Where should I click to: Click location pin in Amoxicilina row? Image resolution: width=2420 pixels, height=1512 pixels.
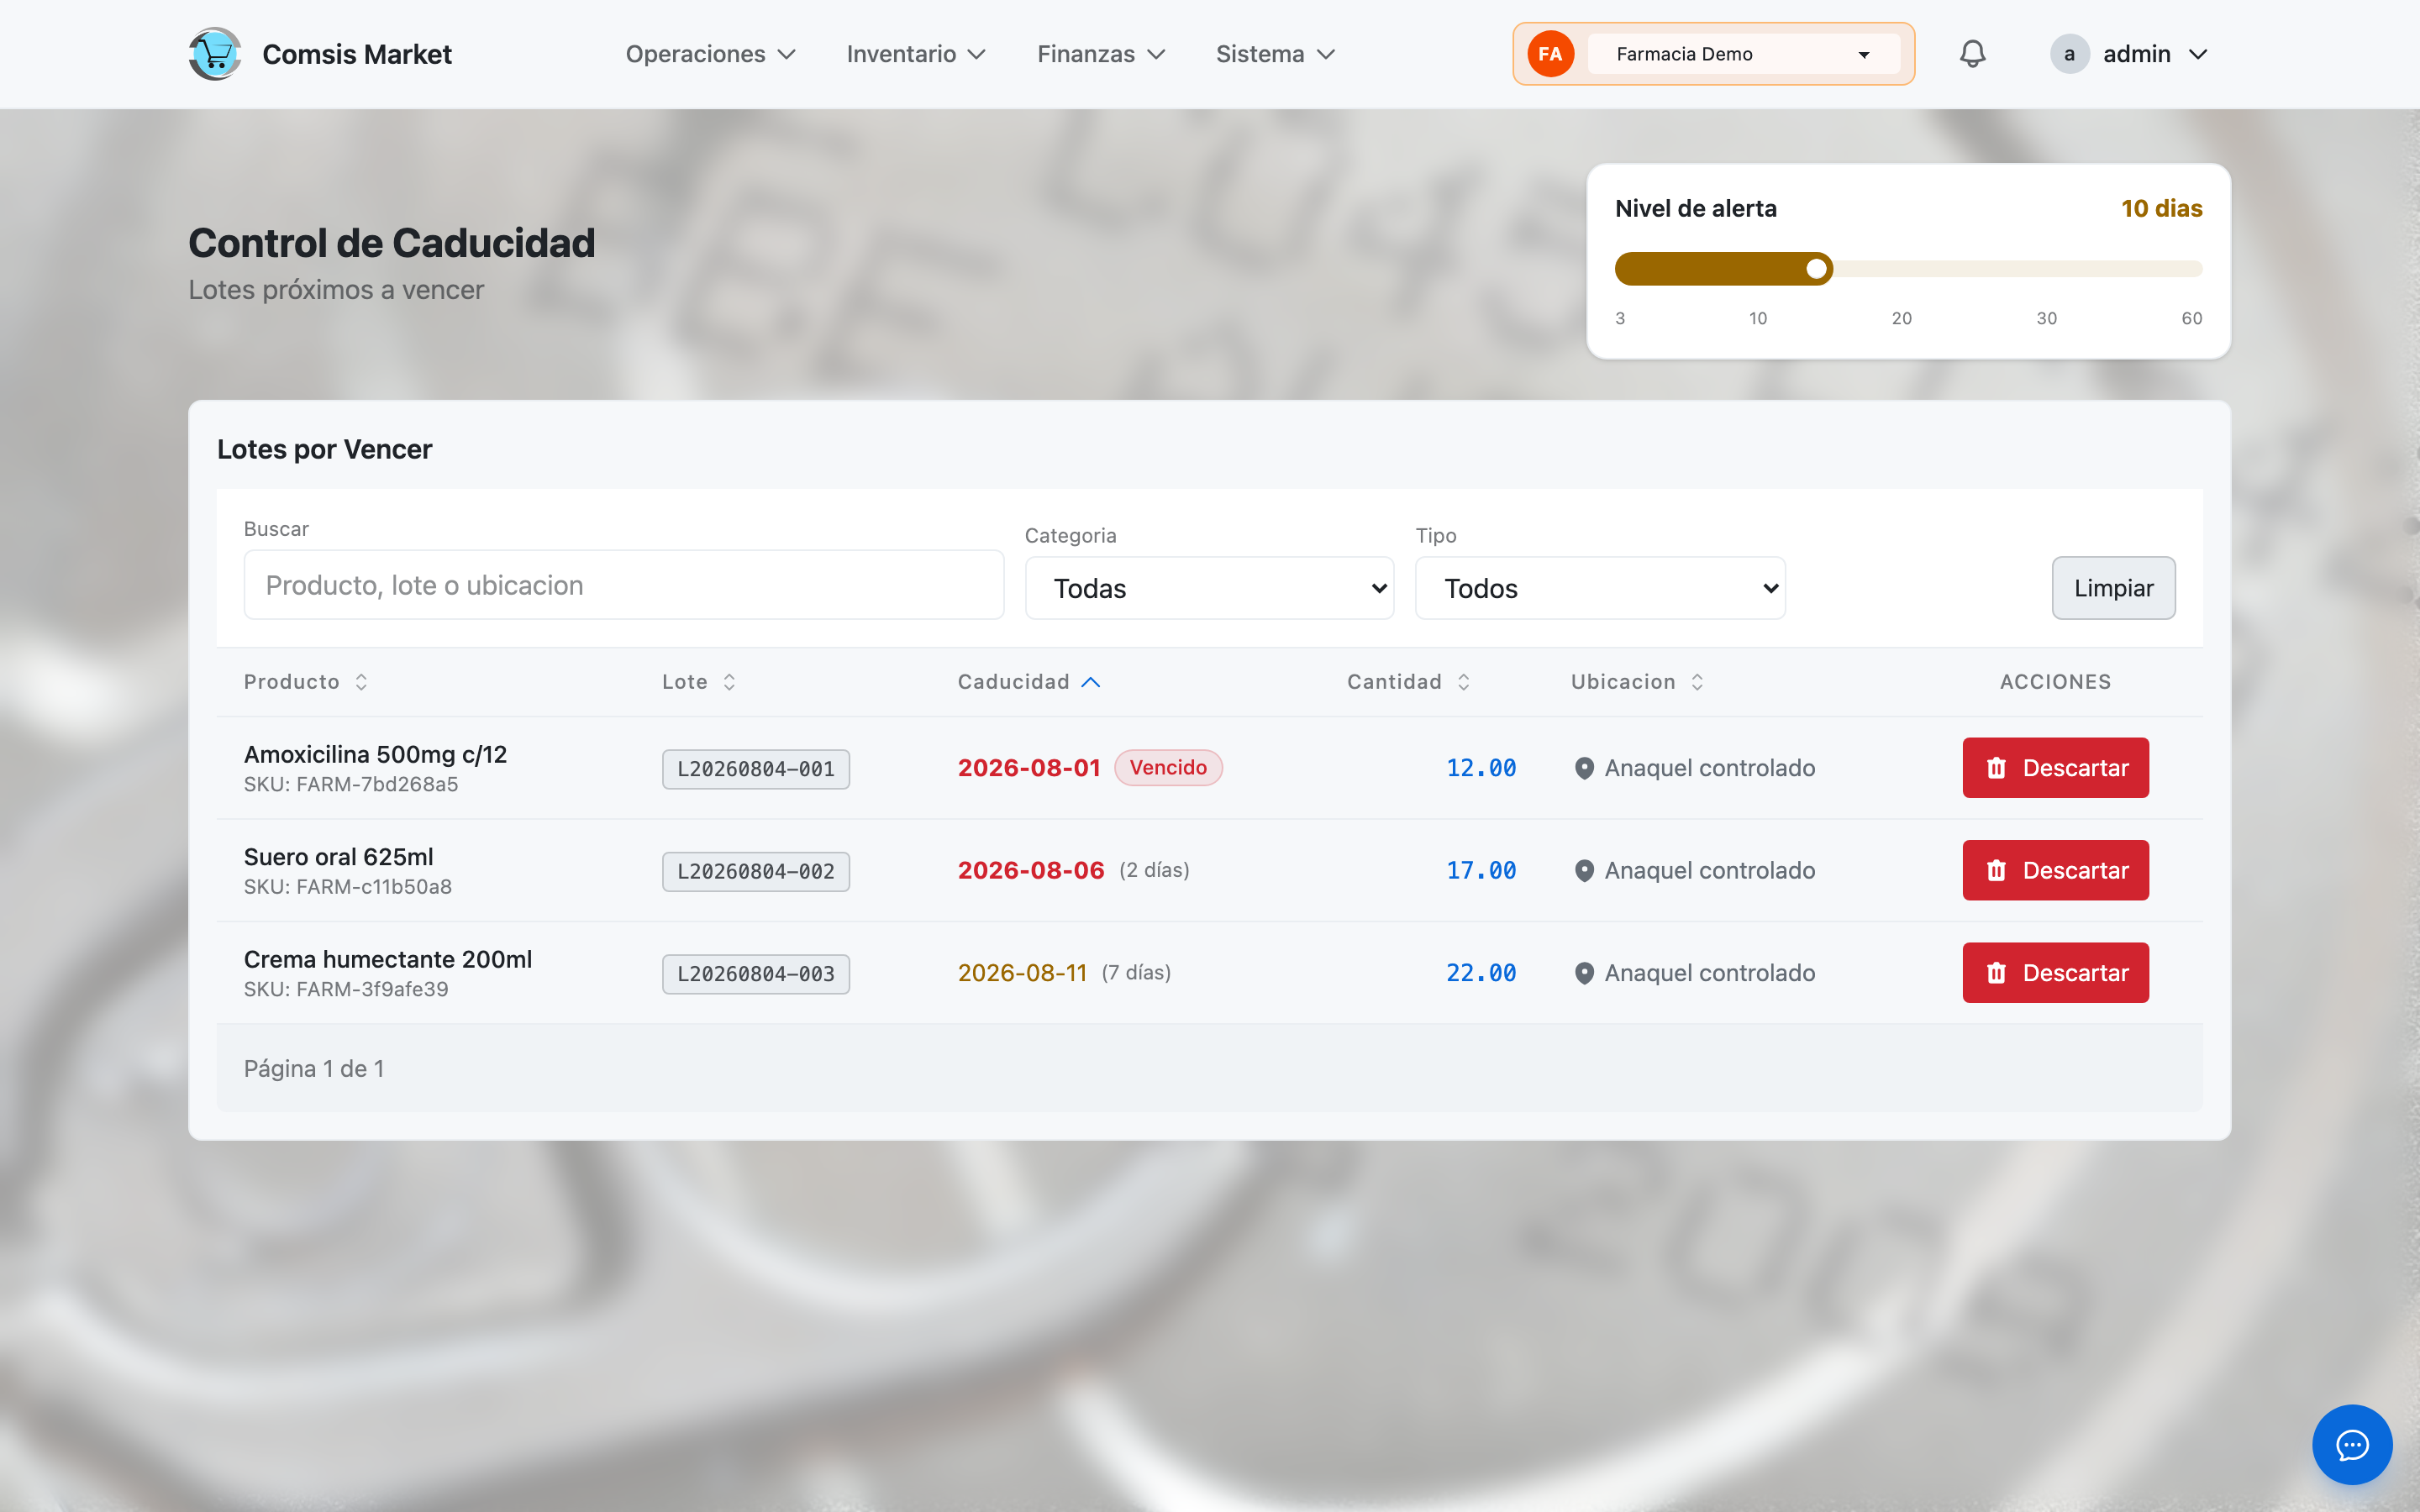click(x=1584, y=768)
